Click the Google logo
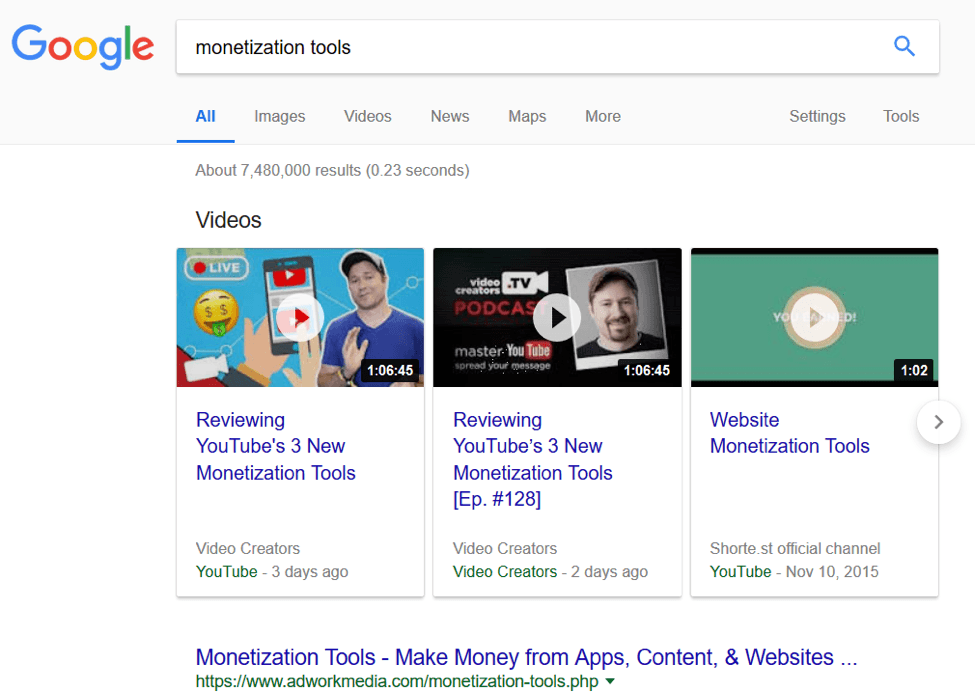The width and height of the screenshot is (975, 692). [83, 46]
